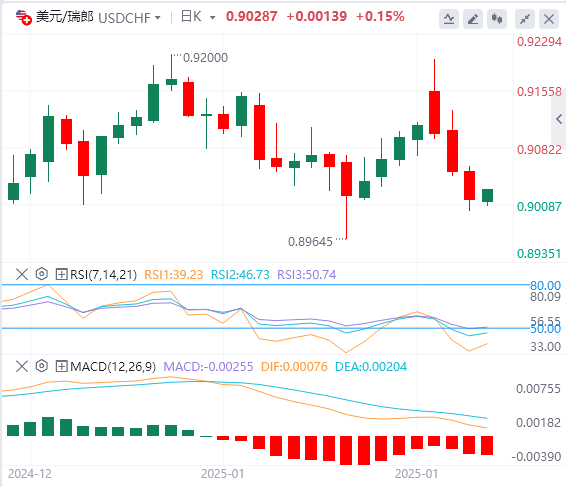Screen dimensions: 566x487
Task: Click the MACD axis -0.00390 label
Action: tap(536, 457)
